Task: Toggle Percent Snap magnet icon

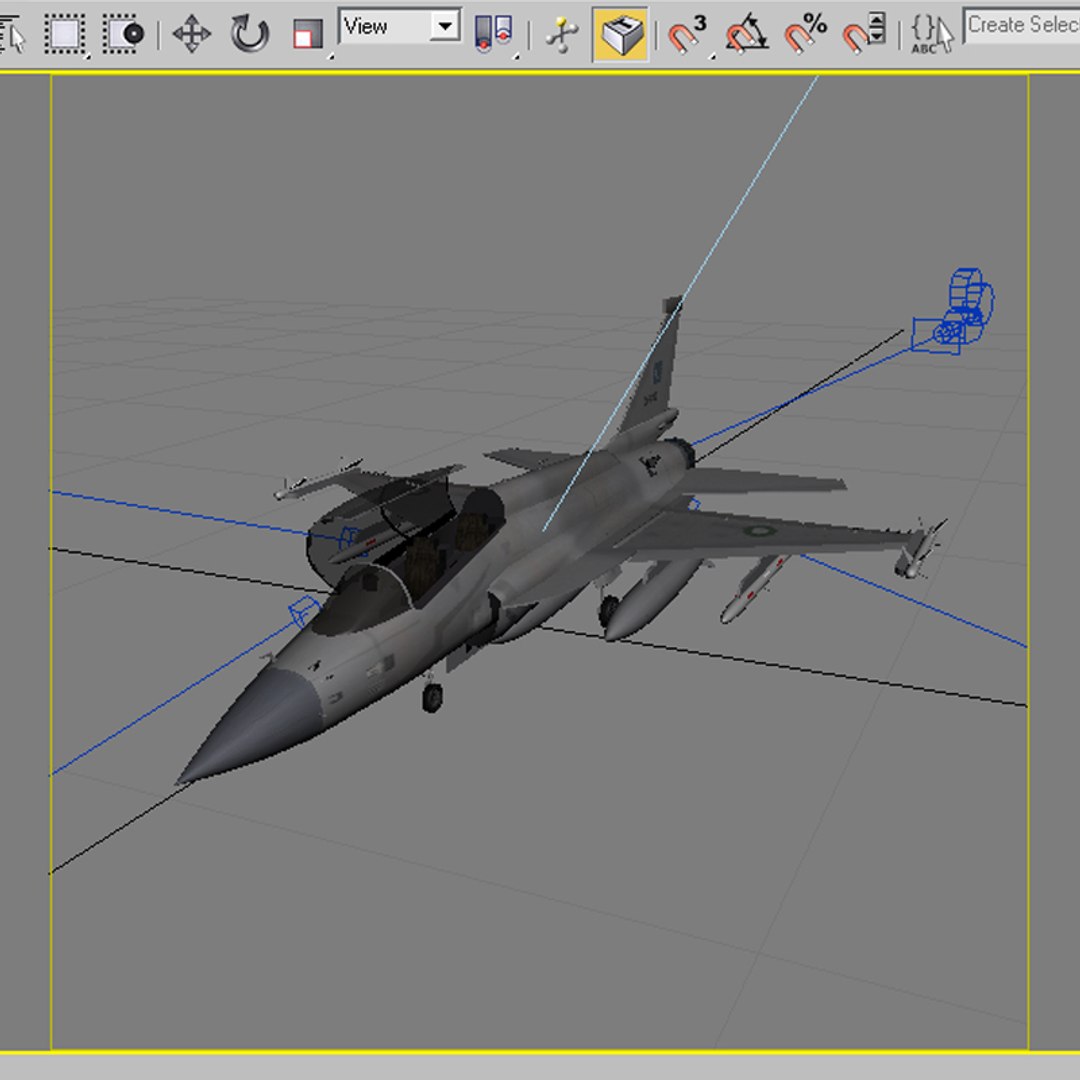Action: pos(805,34)
